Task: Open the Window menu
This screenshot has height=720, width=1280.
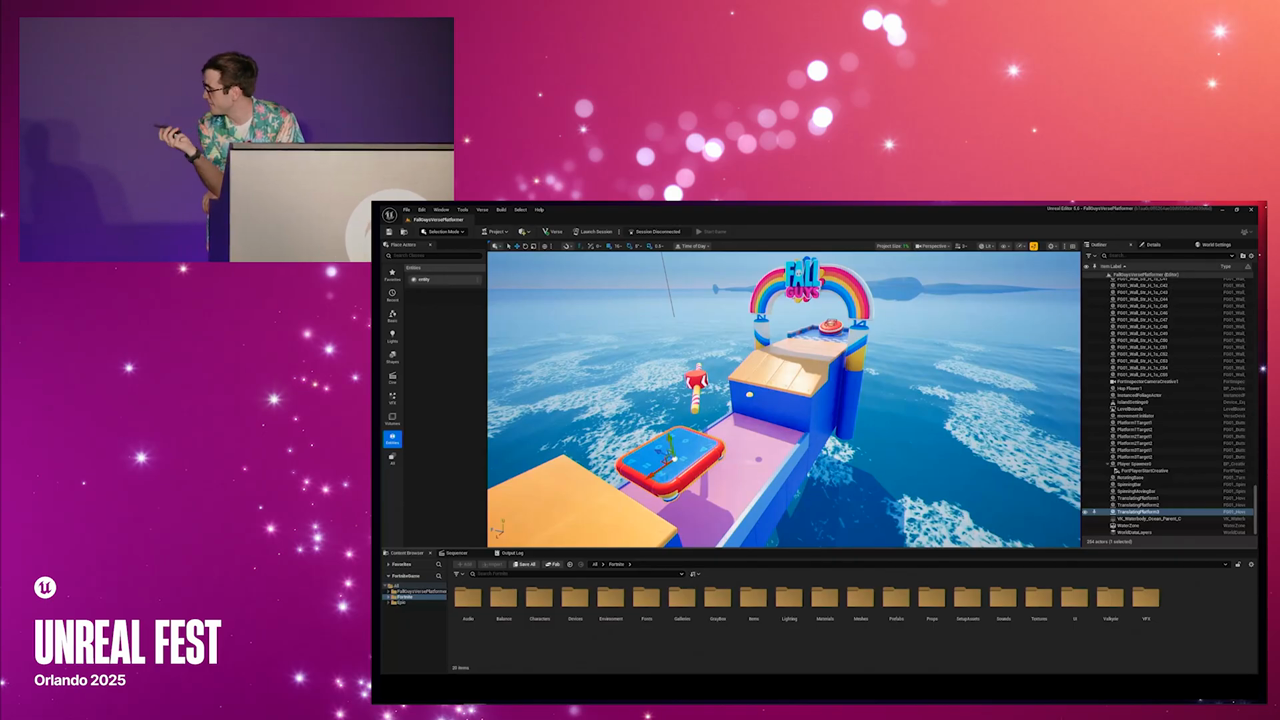Action: tap(441, 210)
